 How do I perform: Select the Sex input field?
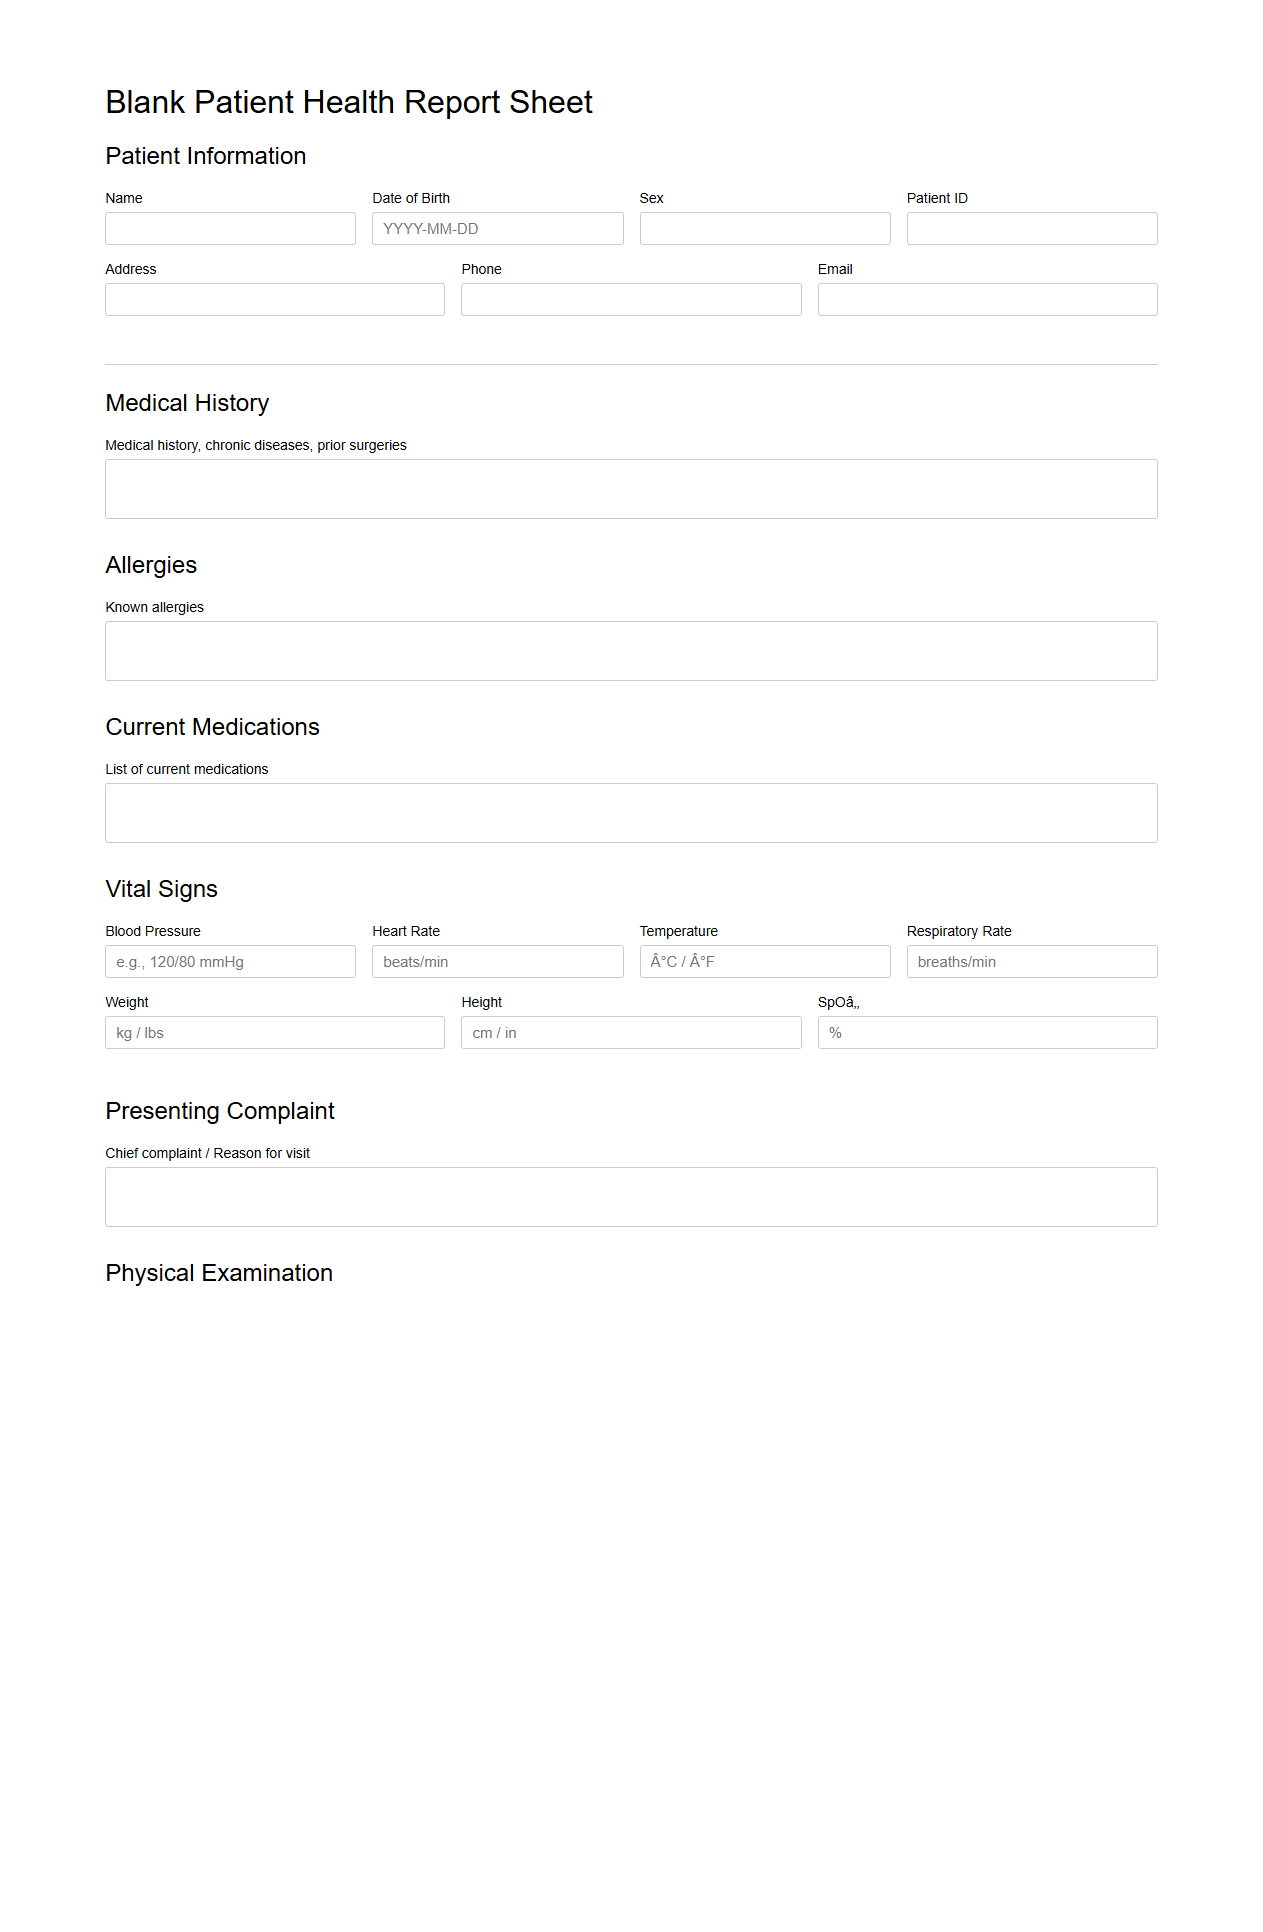point(764,228)
